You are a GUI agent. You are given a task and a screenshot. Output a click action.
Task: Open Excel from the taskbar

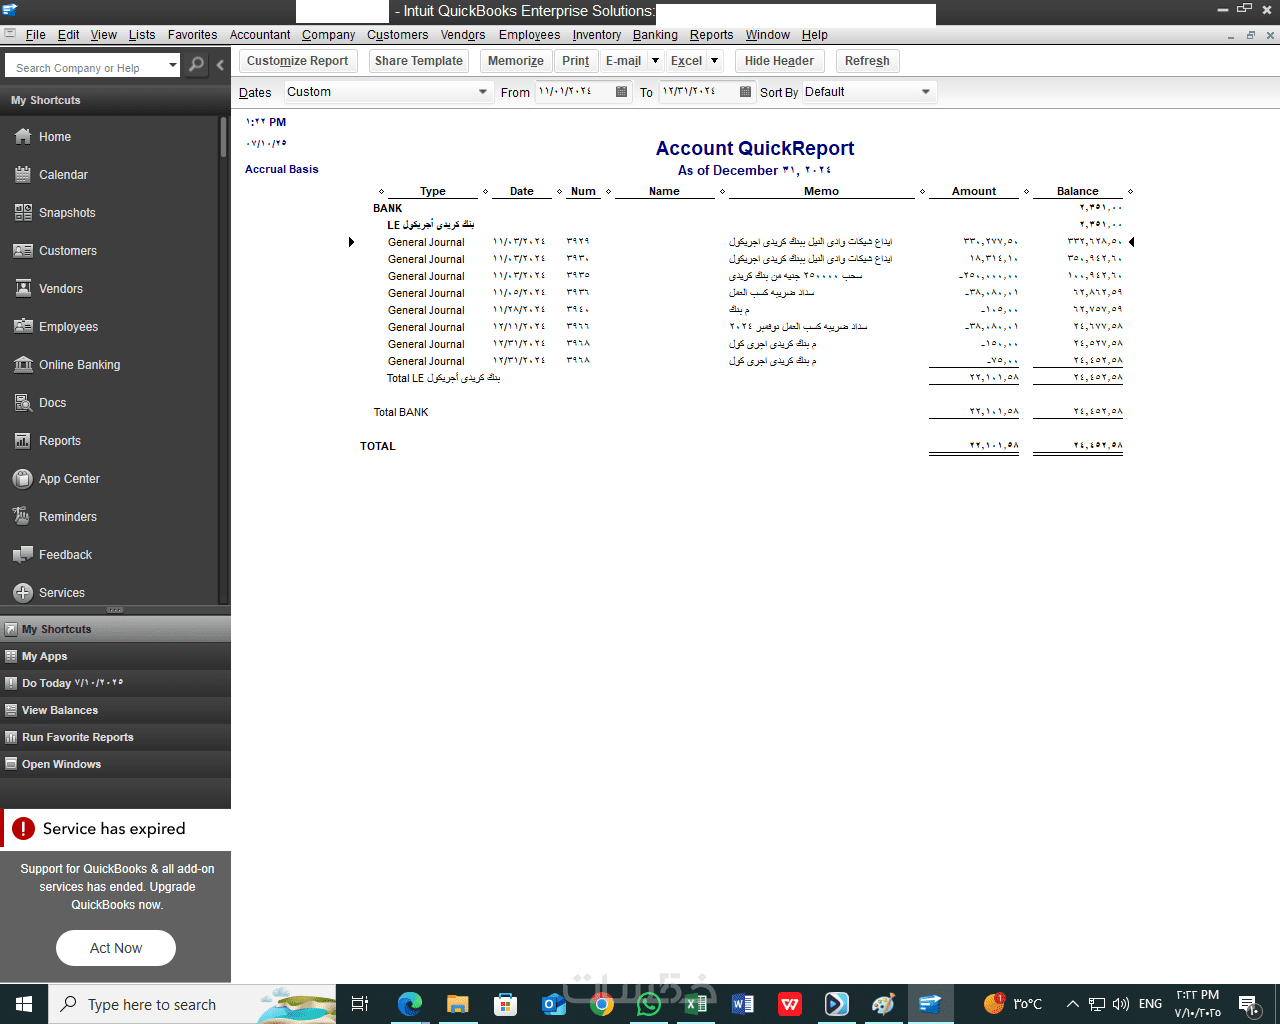point(695,1004)
